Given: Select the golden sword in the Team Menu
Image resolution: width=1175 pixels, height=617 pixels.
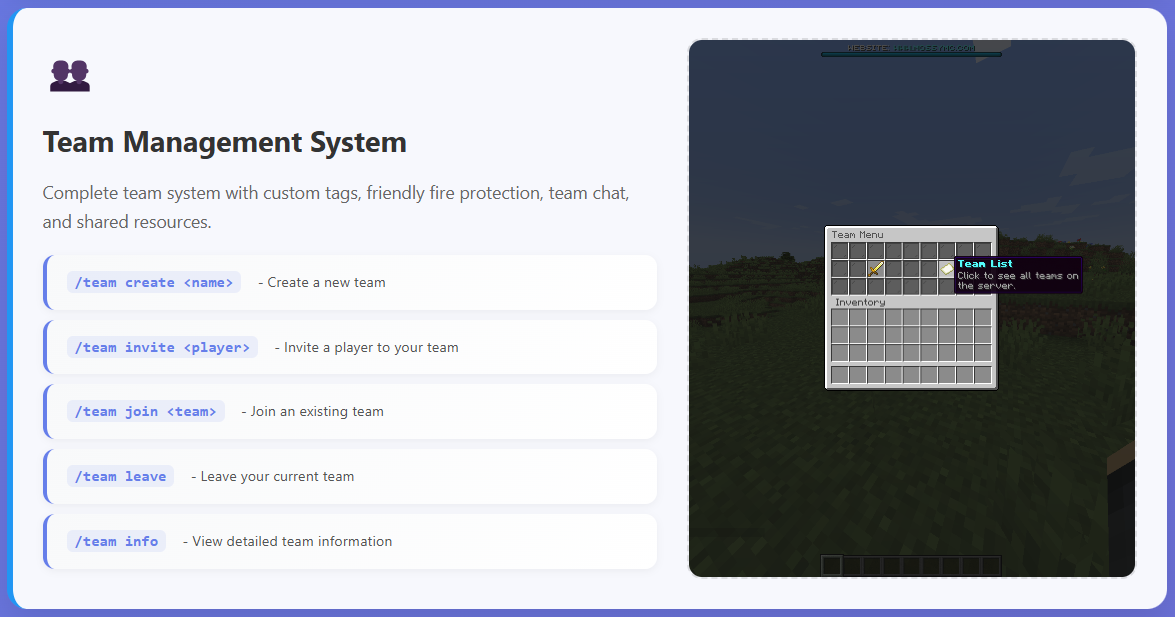Looking at the screenshot, I should (x=874, y=268).
